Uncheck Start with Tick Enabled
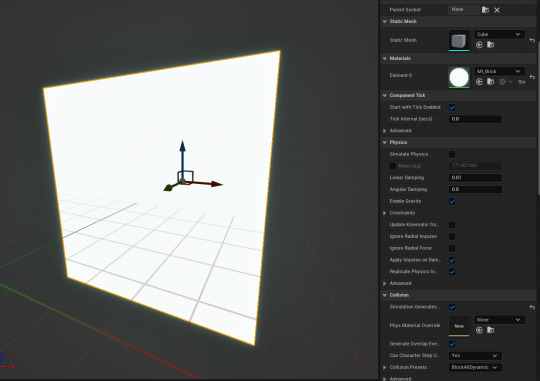 pos(452,107)
